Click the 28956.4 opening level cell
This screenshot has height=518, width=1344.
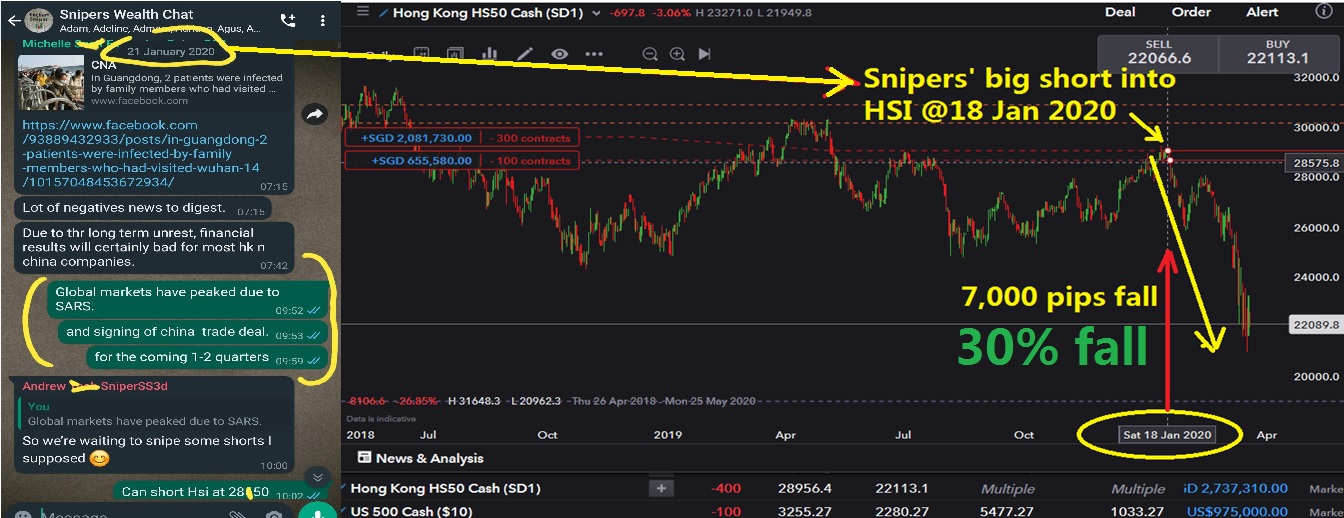tap(803, 488)
